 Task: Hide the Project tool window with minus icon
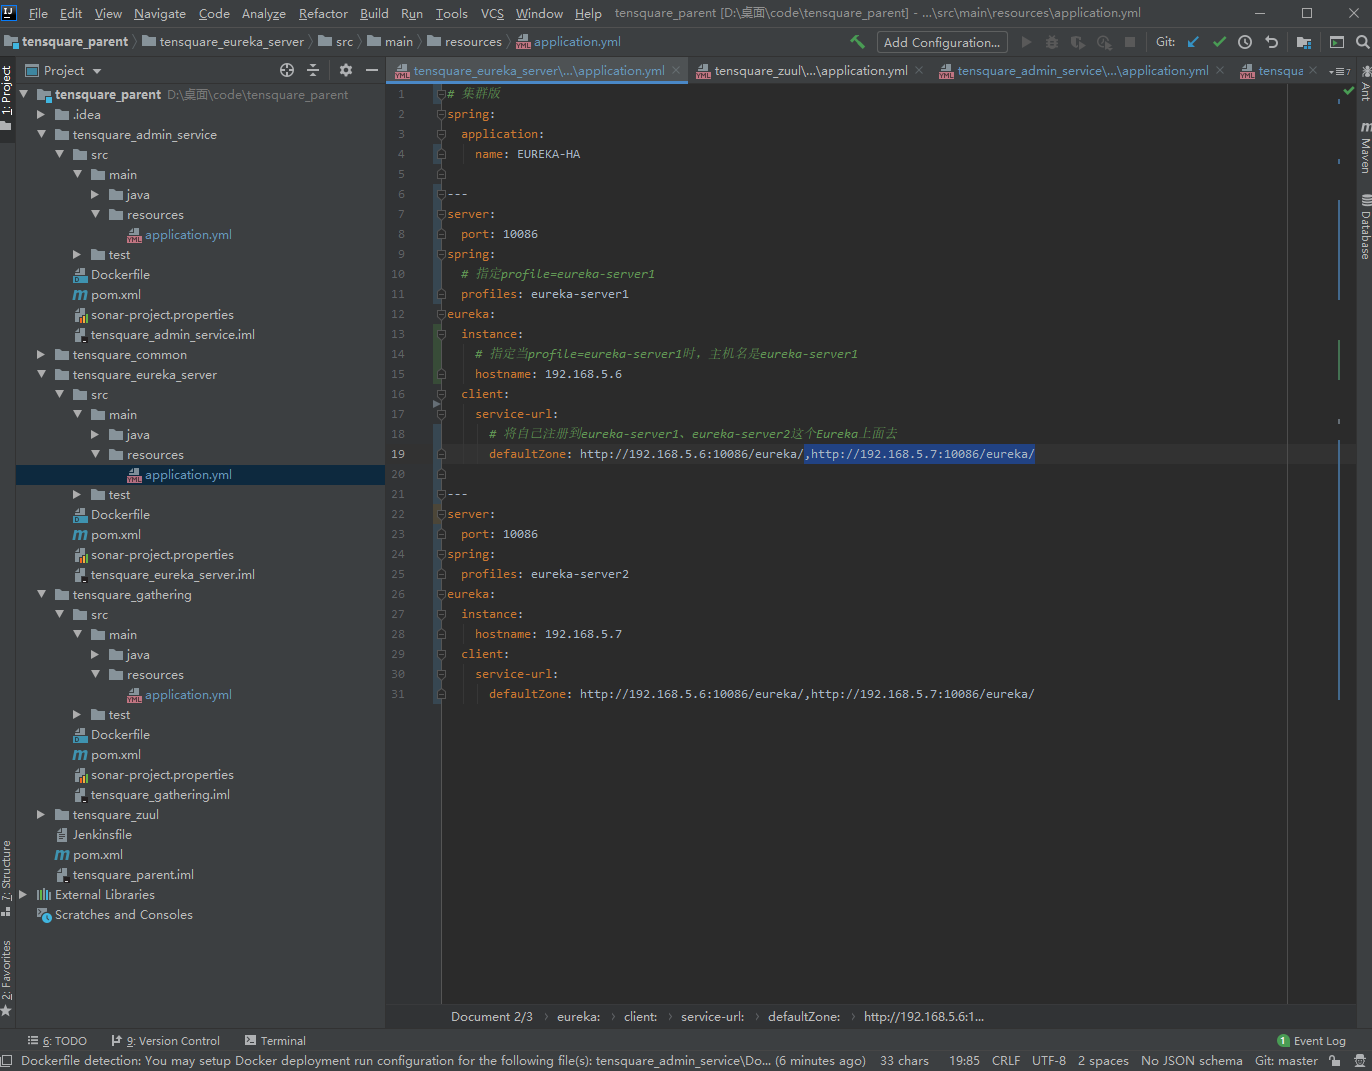(372, 70)
